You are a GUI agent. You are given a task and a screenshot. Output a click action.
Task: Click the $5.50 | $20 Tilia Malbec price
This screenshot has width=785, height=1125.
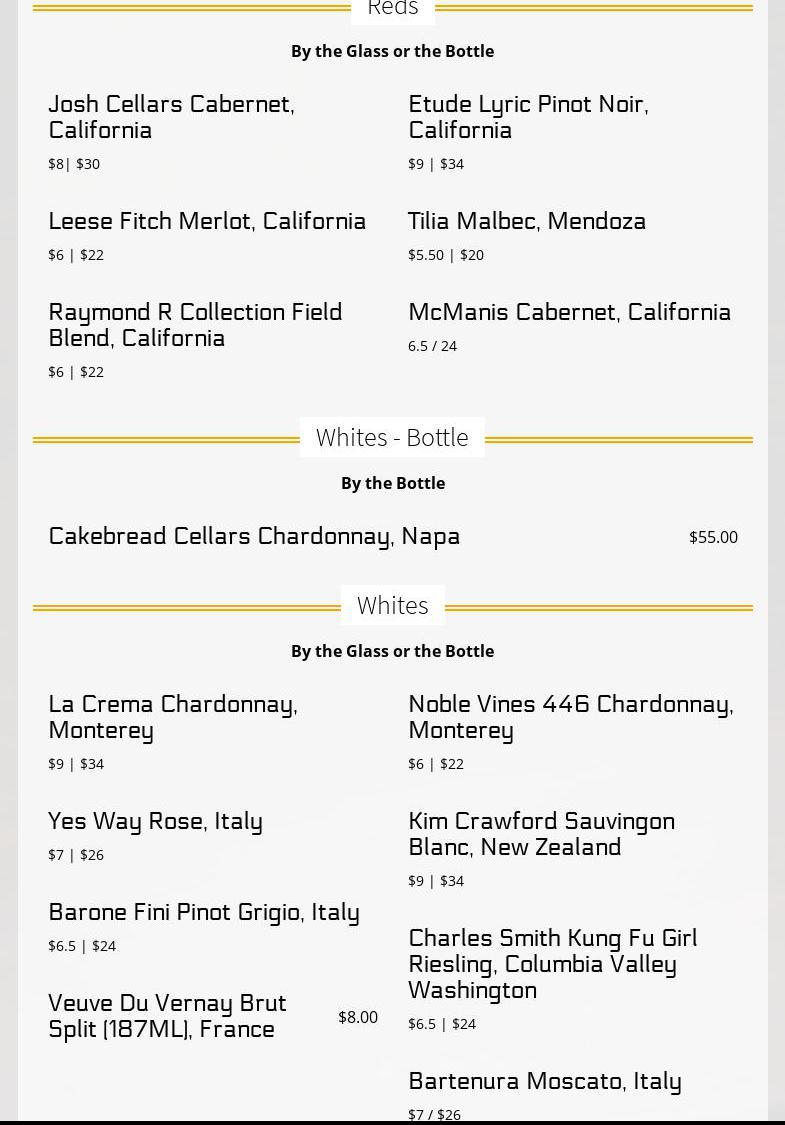pyautogui.click(x=446, y=255)
